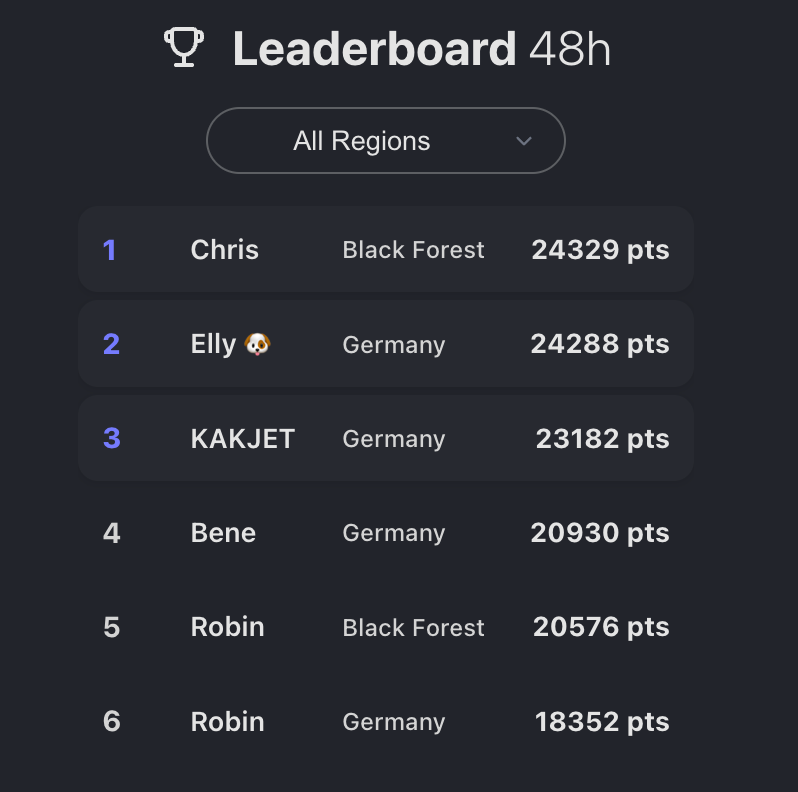
Task: Click the 23182 pts score
Action: [x=602, y=439]
